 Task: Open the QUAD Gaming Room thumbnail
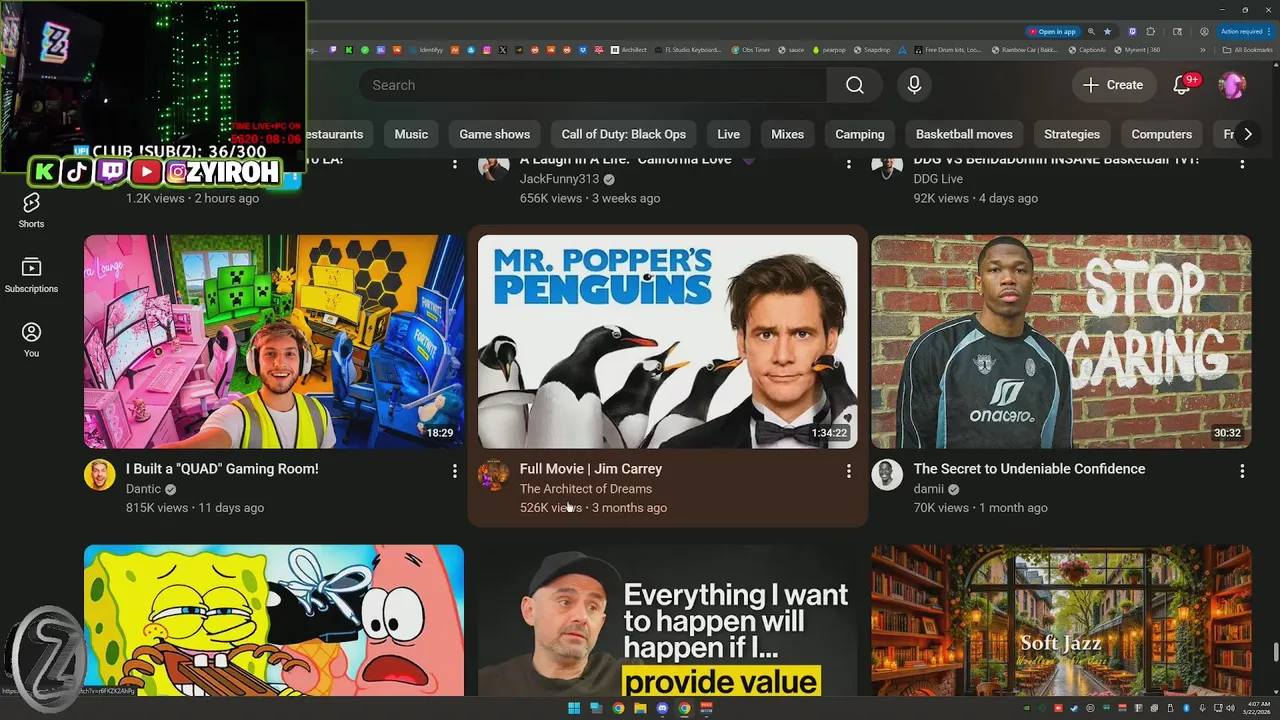(274, 342)
